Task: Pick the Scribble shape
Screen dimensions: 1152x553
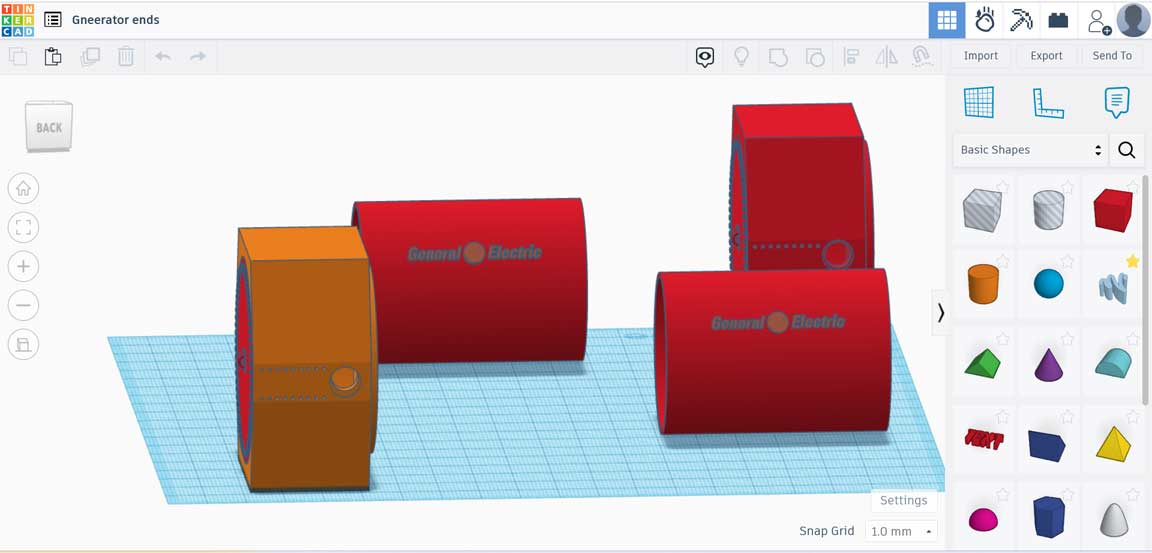Action: [1113, 286]
